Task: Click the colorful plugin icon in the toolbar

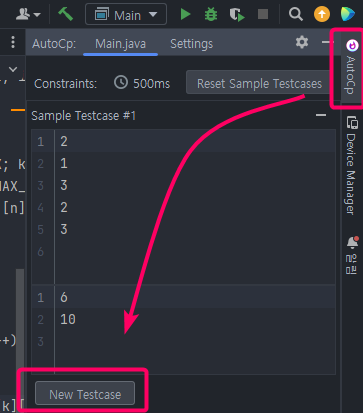Action: (x=348, y=14)
